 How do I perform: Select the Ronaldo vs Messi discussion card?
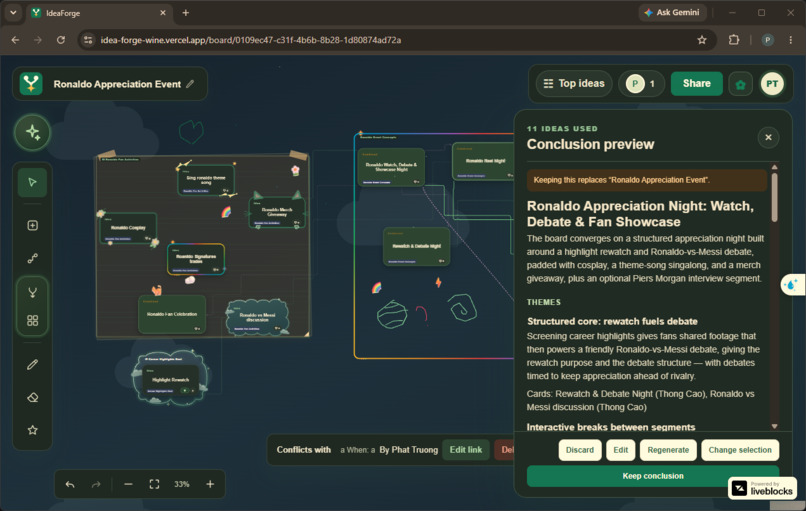(257, 317)
